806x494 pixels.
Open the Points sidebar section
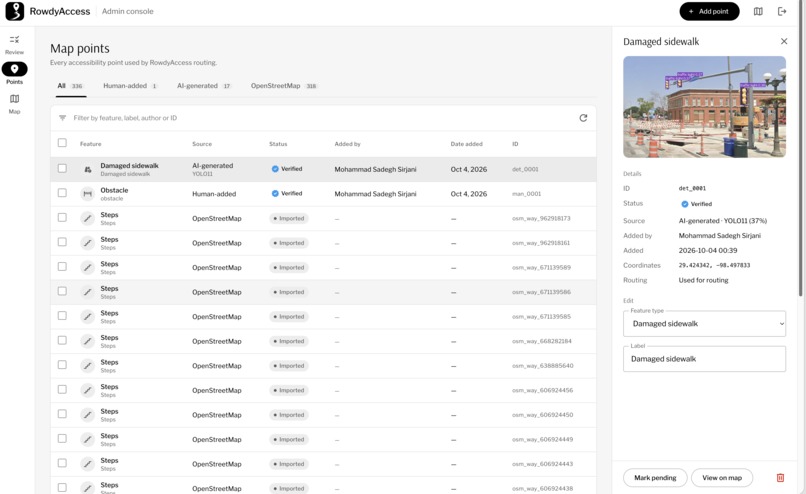(14, 74)
